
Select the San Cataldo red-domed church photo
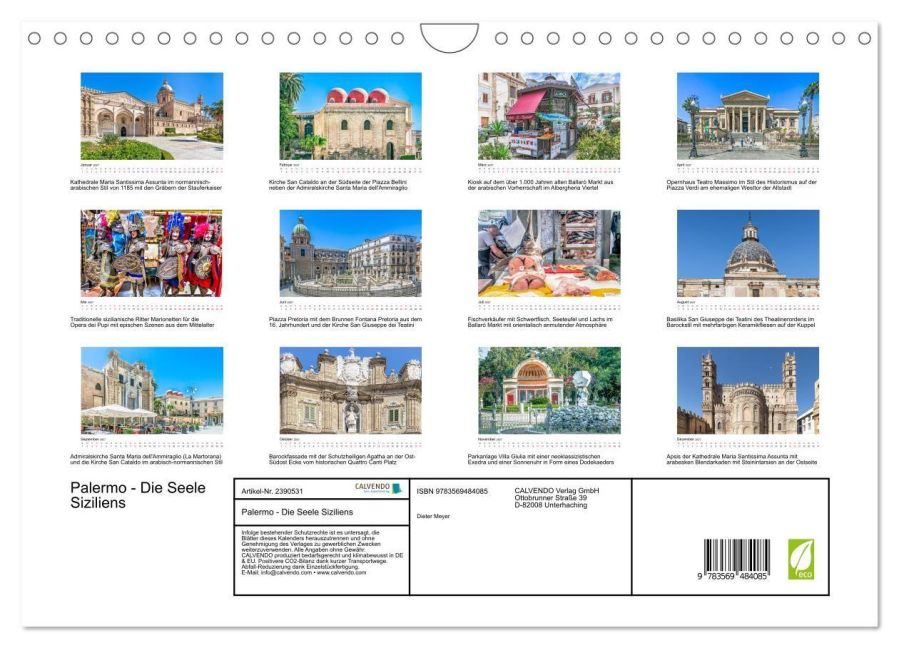350,116
